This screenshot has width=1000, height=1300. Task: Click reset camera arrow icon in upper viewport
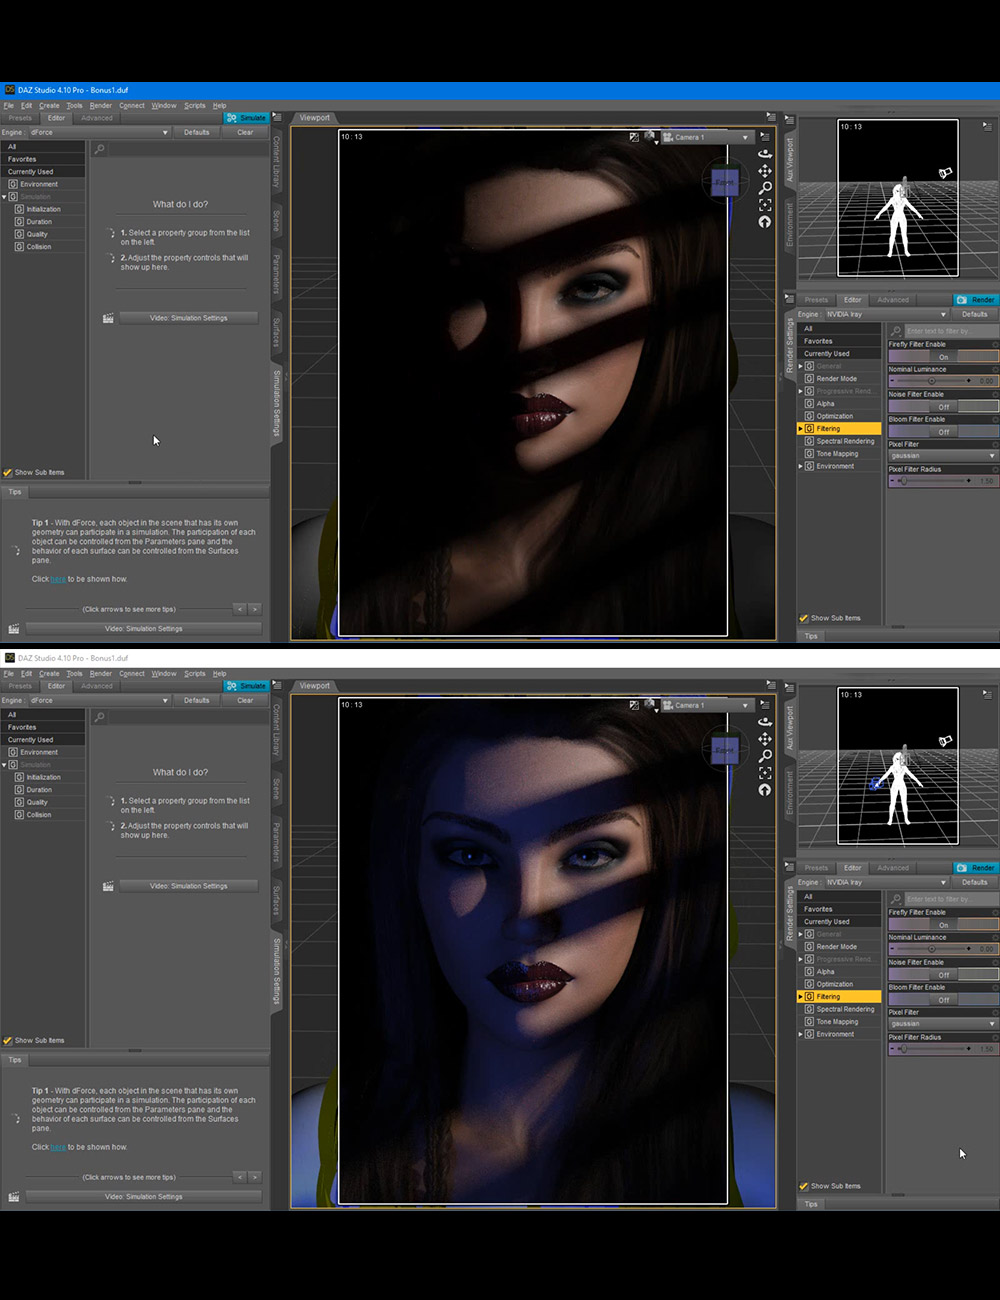tap(765, 222)
